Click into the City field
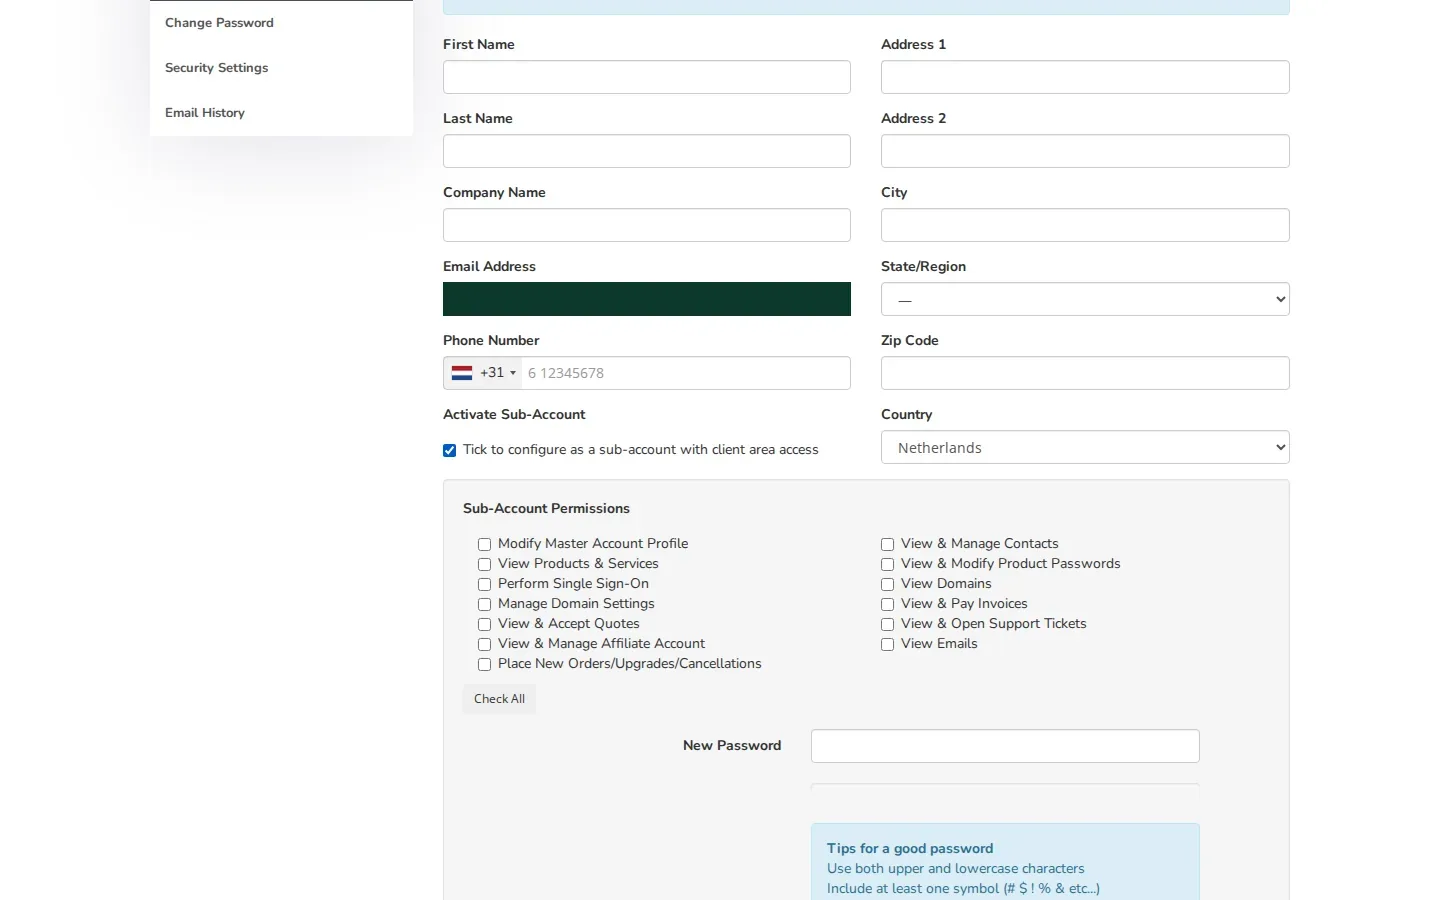The width and height of the screenshot is (1440, 900). 1085,225
